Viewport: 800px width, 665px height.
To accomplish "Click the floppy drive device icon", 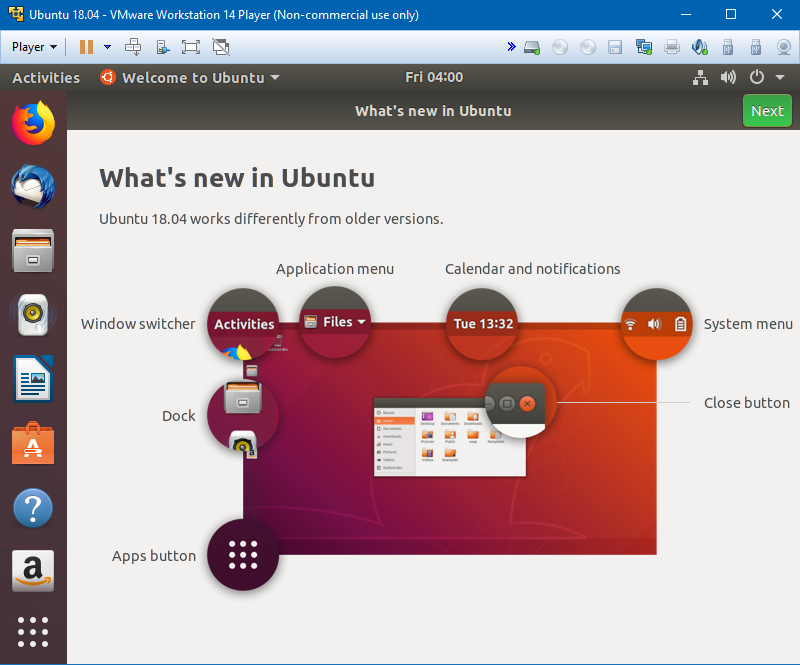I will (x=615, y=47).
